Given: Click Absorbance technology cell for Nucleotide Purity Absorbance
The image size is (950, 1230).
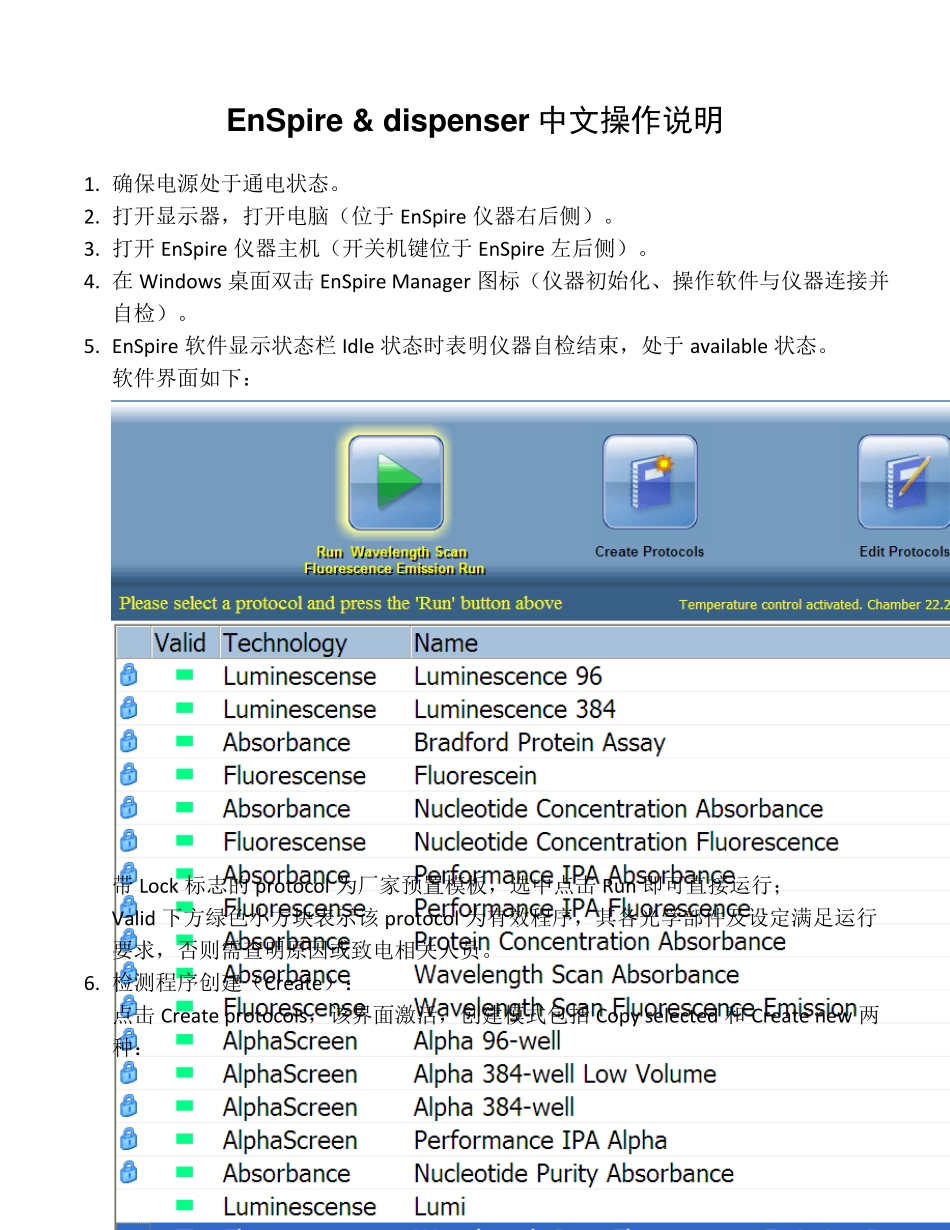Looking at the screenshot, I should [286, 1173].
